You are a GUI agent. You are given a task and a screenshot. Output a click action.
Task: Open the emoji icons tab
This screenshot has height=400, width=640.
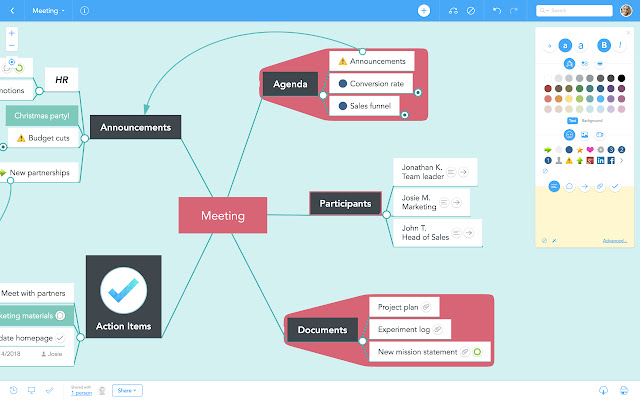[569, 135]
